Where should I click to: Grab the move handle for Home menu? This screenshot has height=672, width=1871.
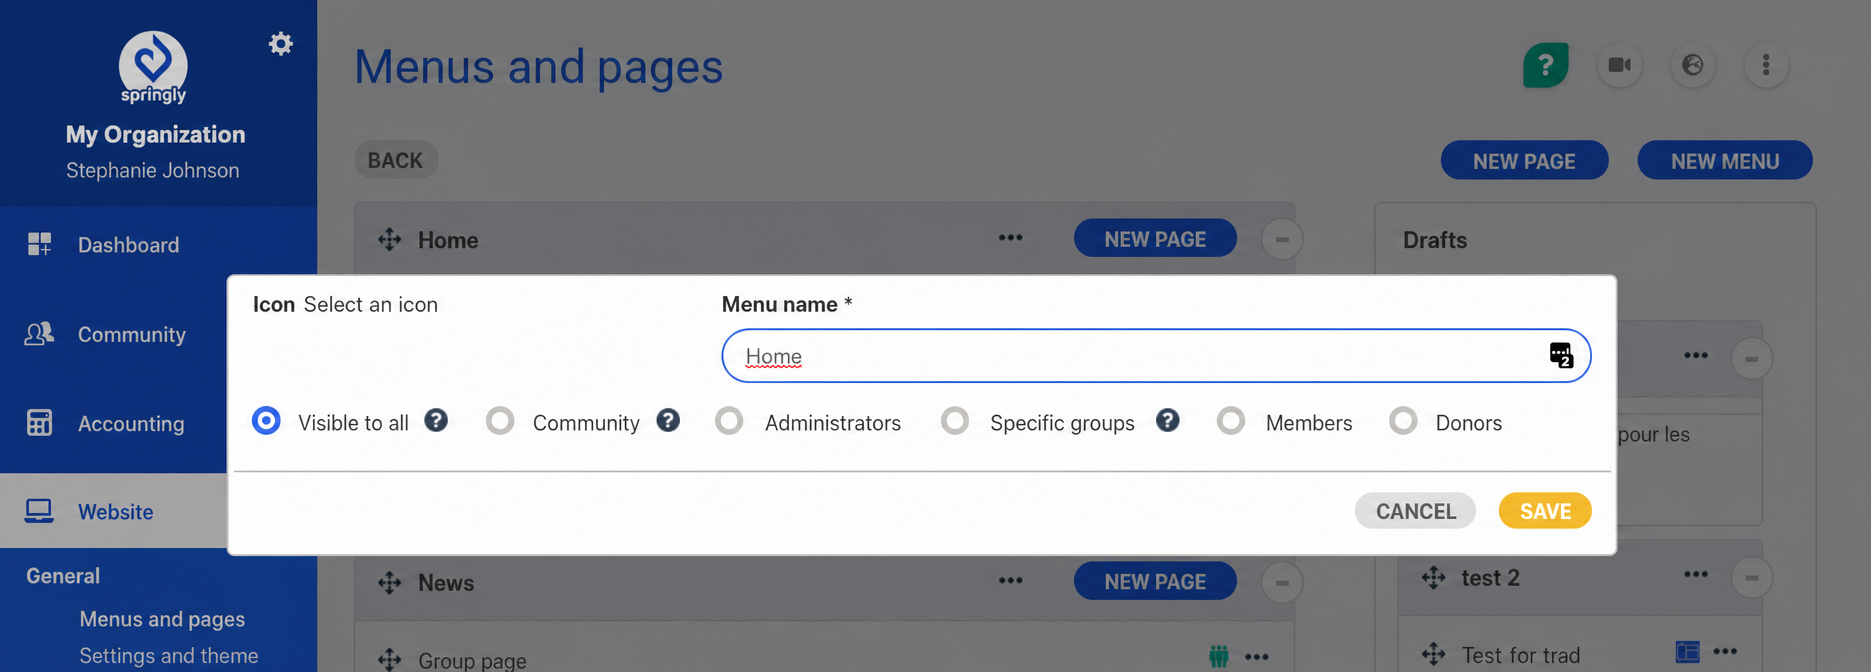(x=389, y=240)
